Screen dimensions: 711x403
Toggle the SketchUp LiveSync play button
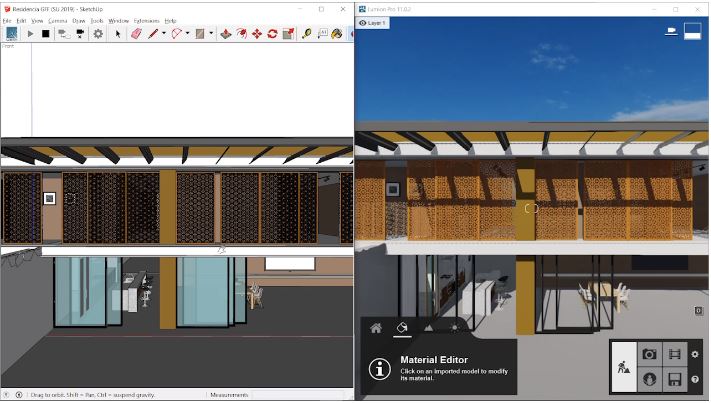click(x=30, y=33)
